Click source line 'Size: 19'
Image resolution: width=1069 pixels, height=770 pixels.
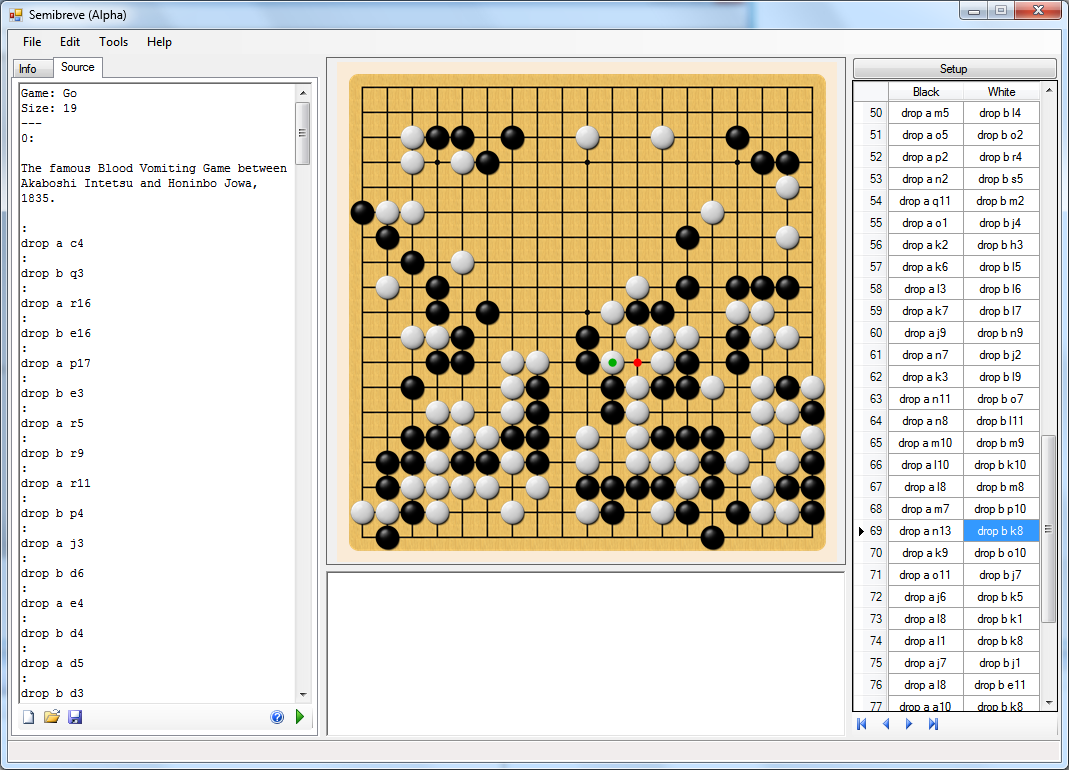[48, 108]
